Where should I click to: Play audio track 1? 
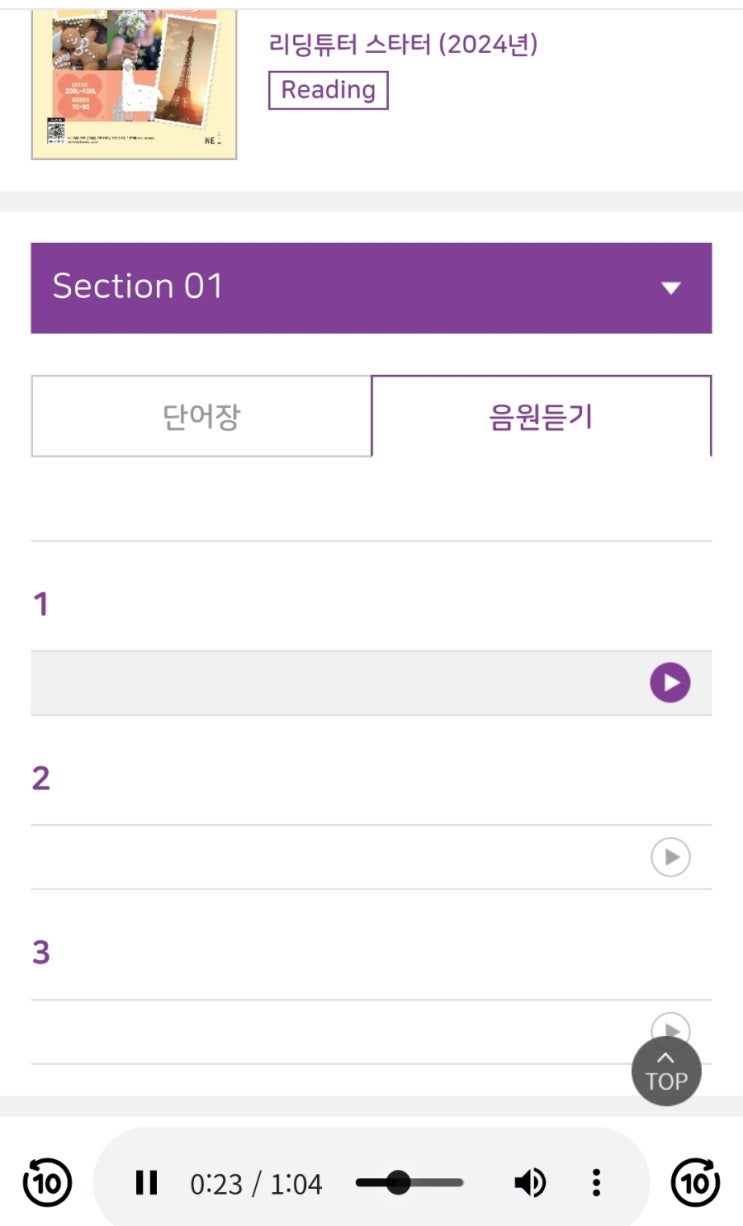pyautogui.click(x=670, y=683)
